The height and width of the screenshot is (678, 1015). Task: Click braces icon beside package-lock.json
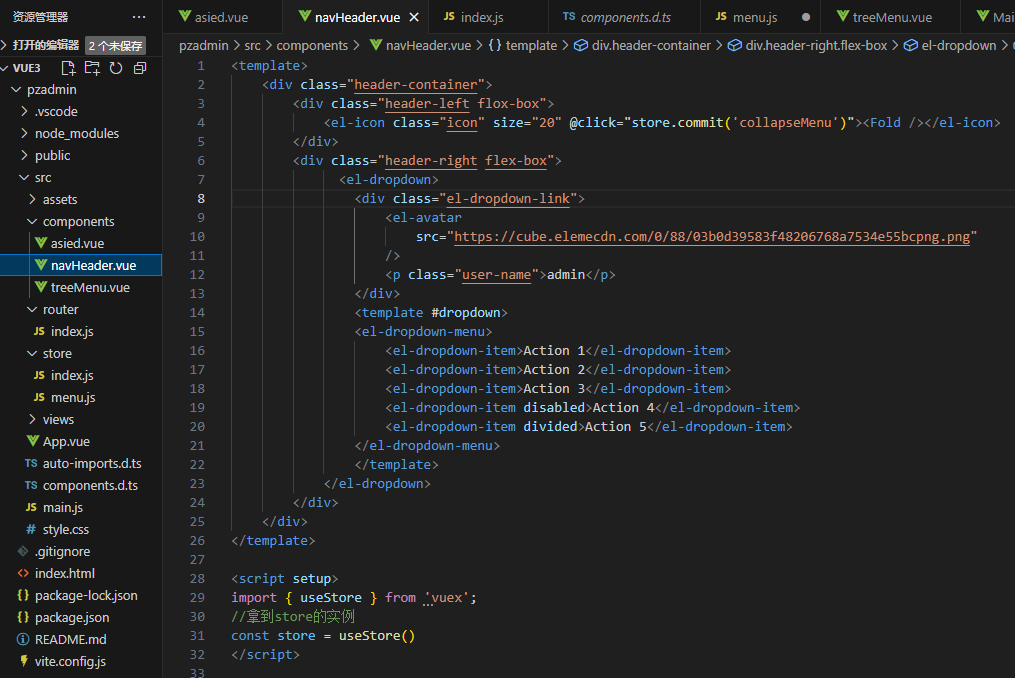coord(23,595)
